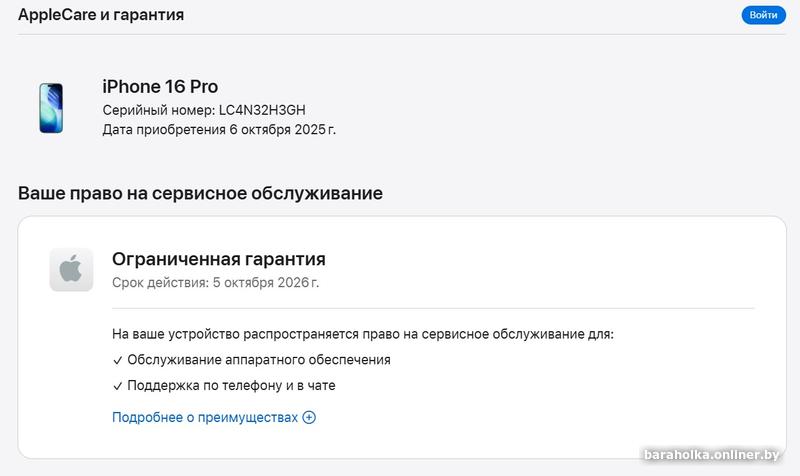Click the iPhone 16 Pro device image
The width and height of the screenshot is (800, 476).
pyautogui.click(x=49, y=109)
